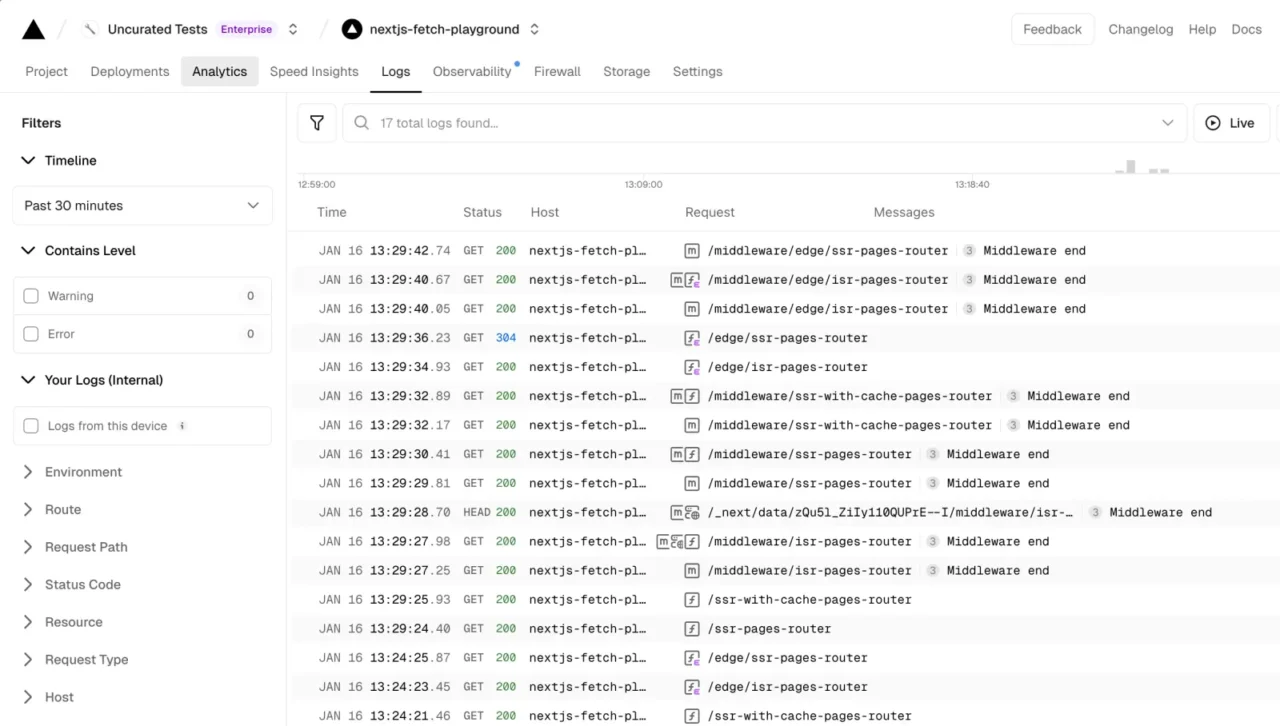Click the search magnifier icon in logs bar

tap(362, 123)
